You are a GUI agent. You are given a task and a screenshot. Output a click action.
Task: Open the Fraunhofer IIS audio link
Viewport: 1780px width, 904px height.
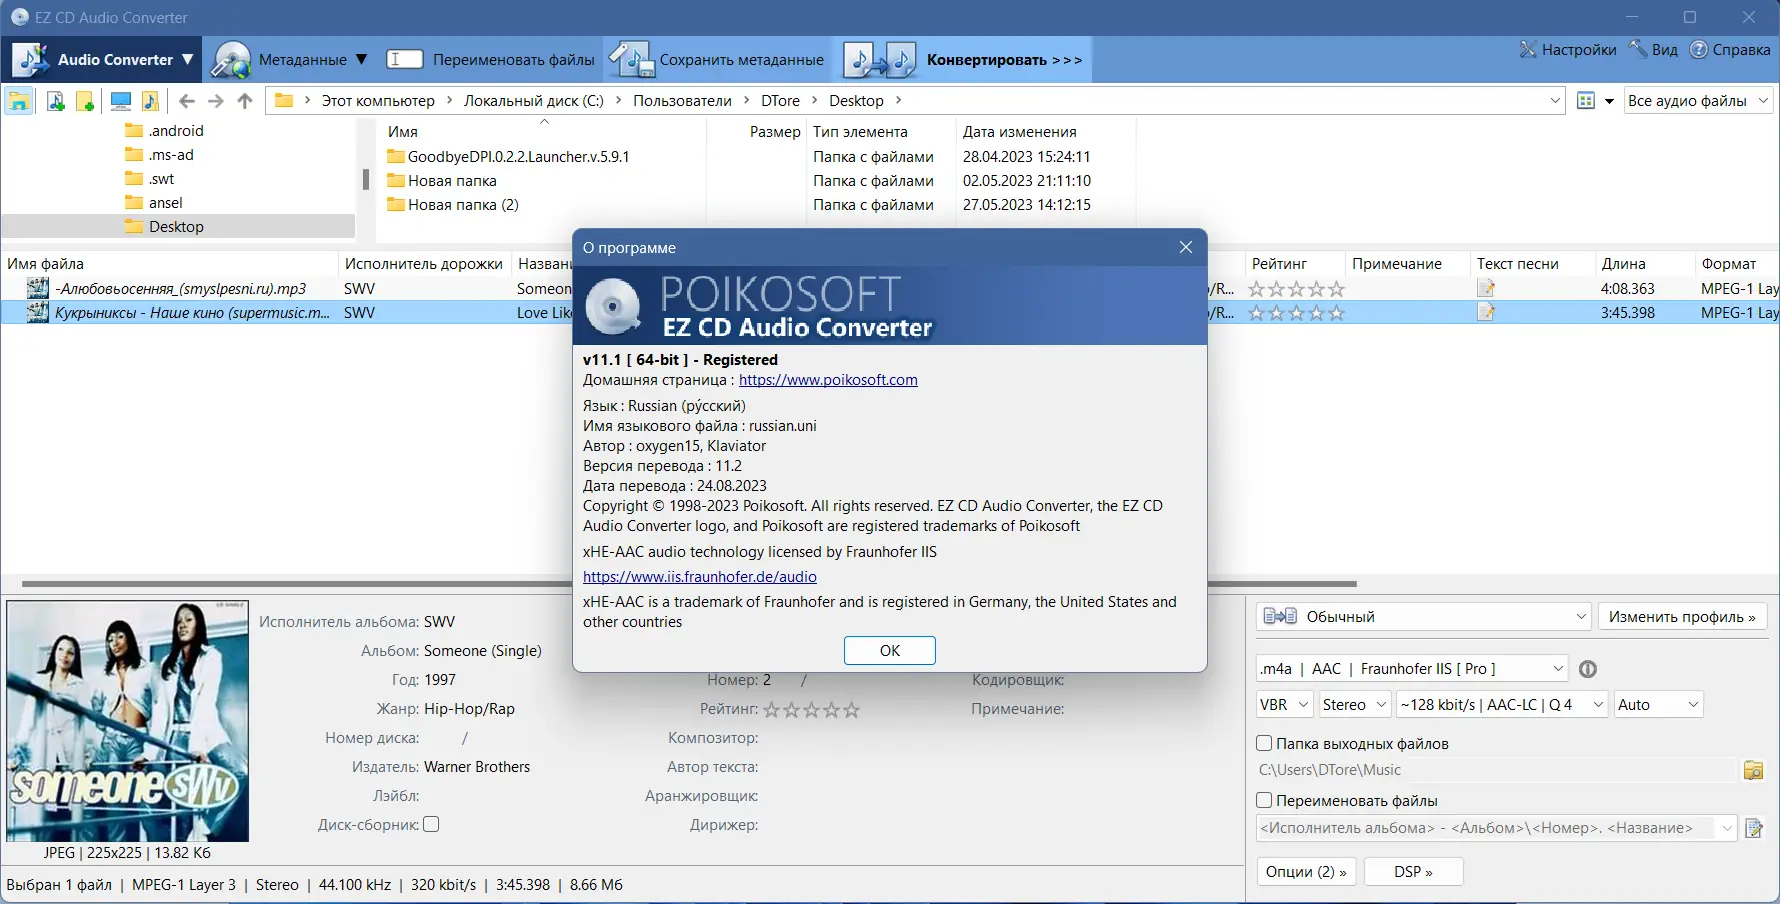[x=700, y=577]
